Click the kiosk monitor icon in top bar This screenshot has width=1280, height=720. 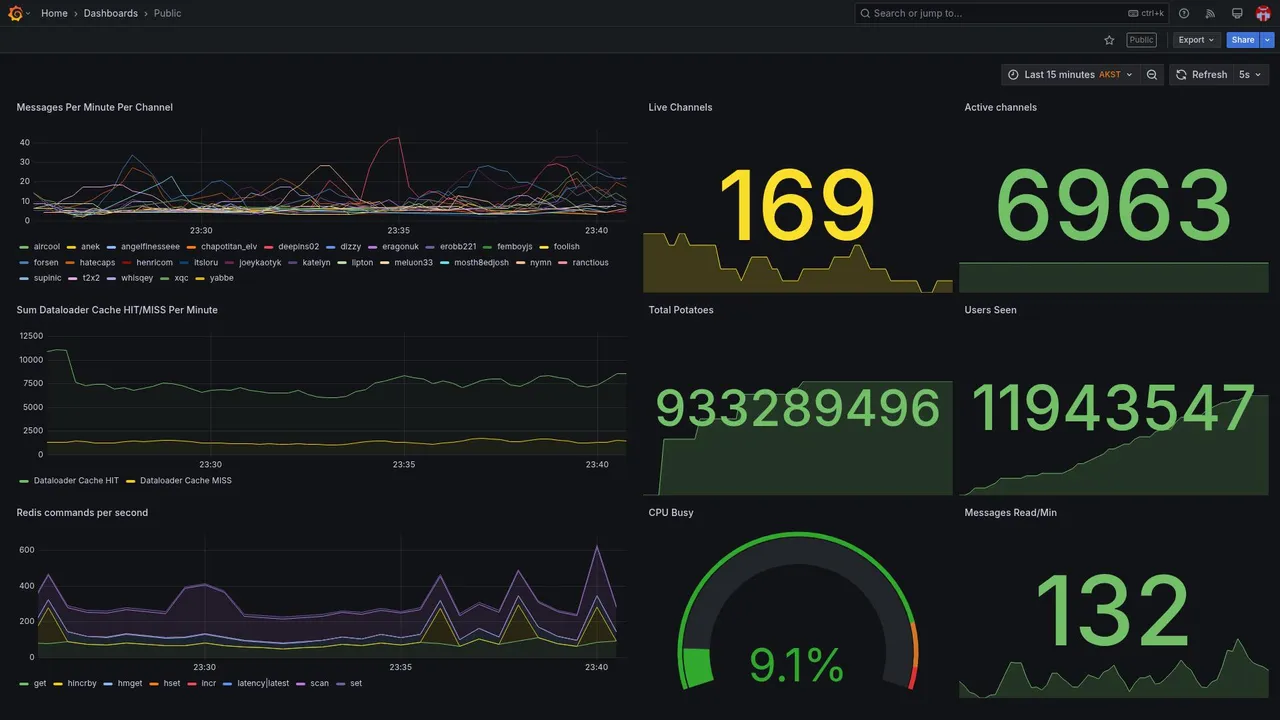pos(1237,13)
